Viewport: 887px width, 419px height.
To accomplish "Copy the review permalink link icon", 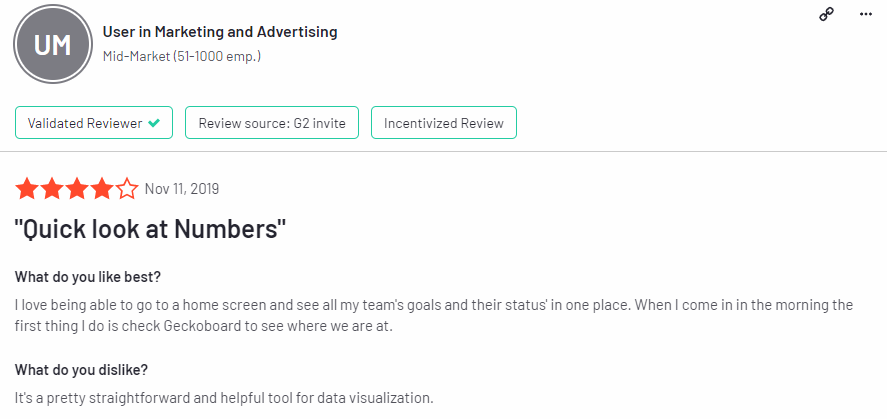I will point(826,14).
